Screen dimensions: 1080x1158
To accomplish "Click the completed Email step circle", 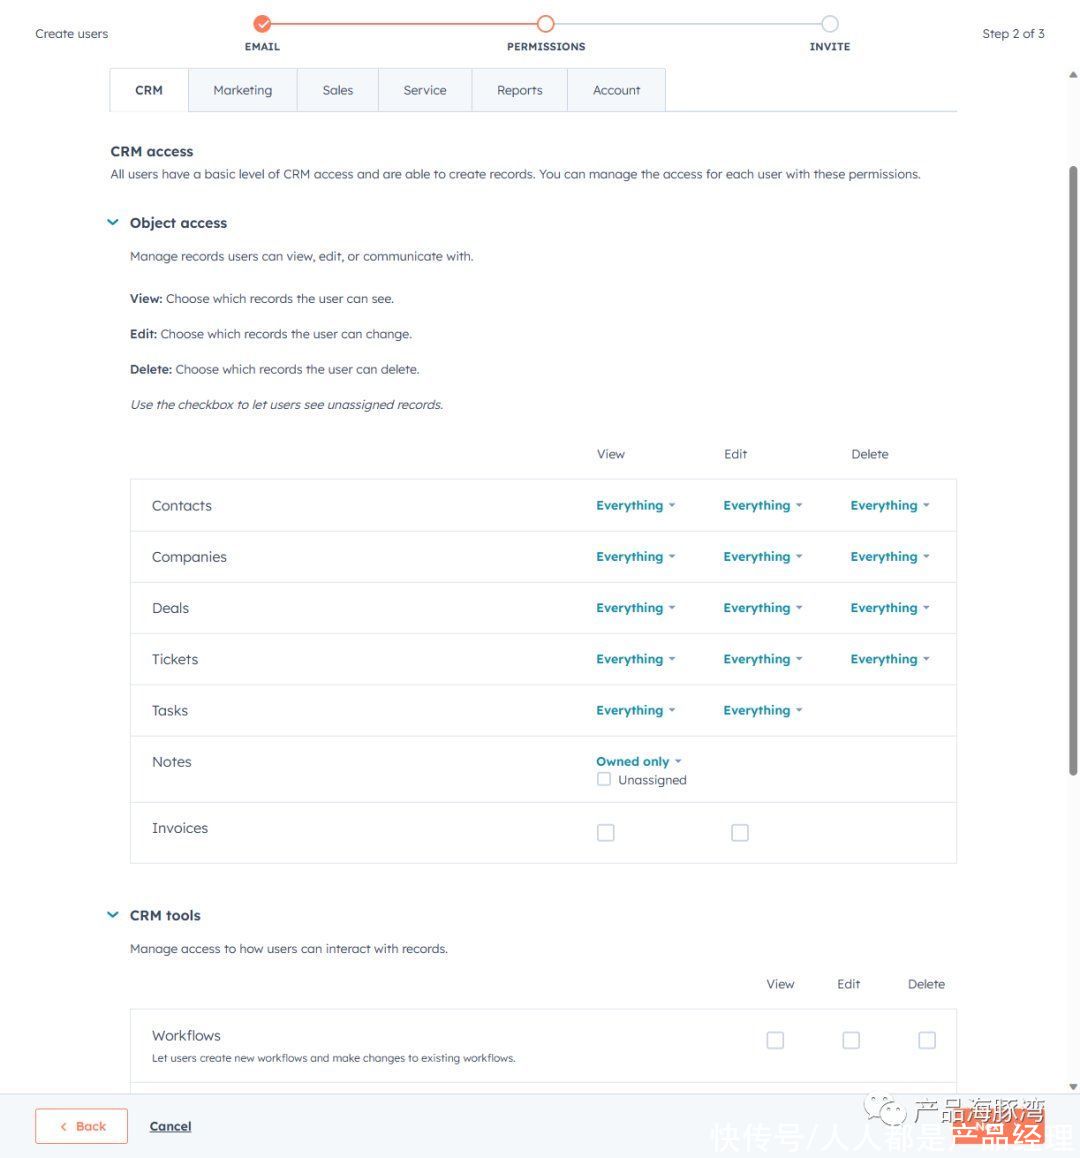I will 262,24.
